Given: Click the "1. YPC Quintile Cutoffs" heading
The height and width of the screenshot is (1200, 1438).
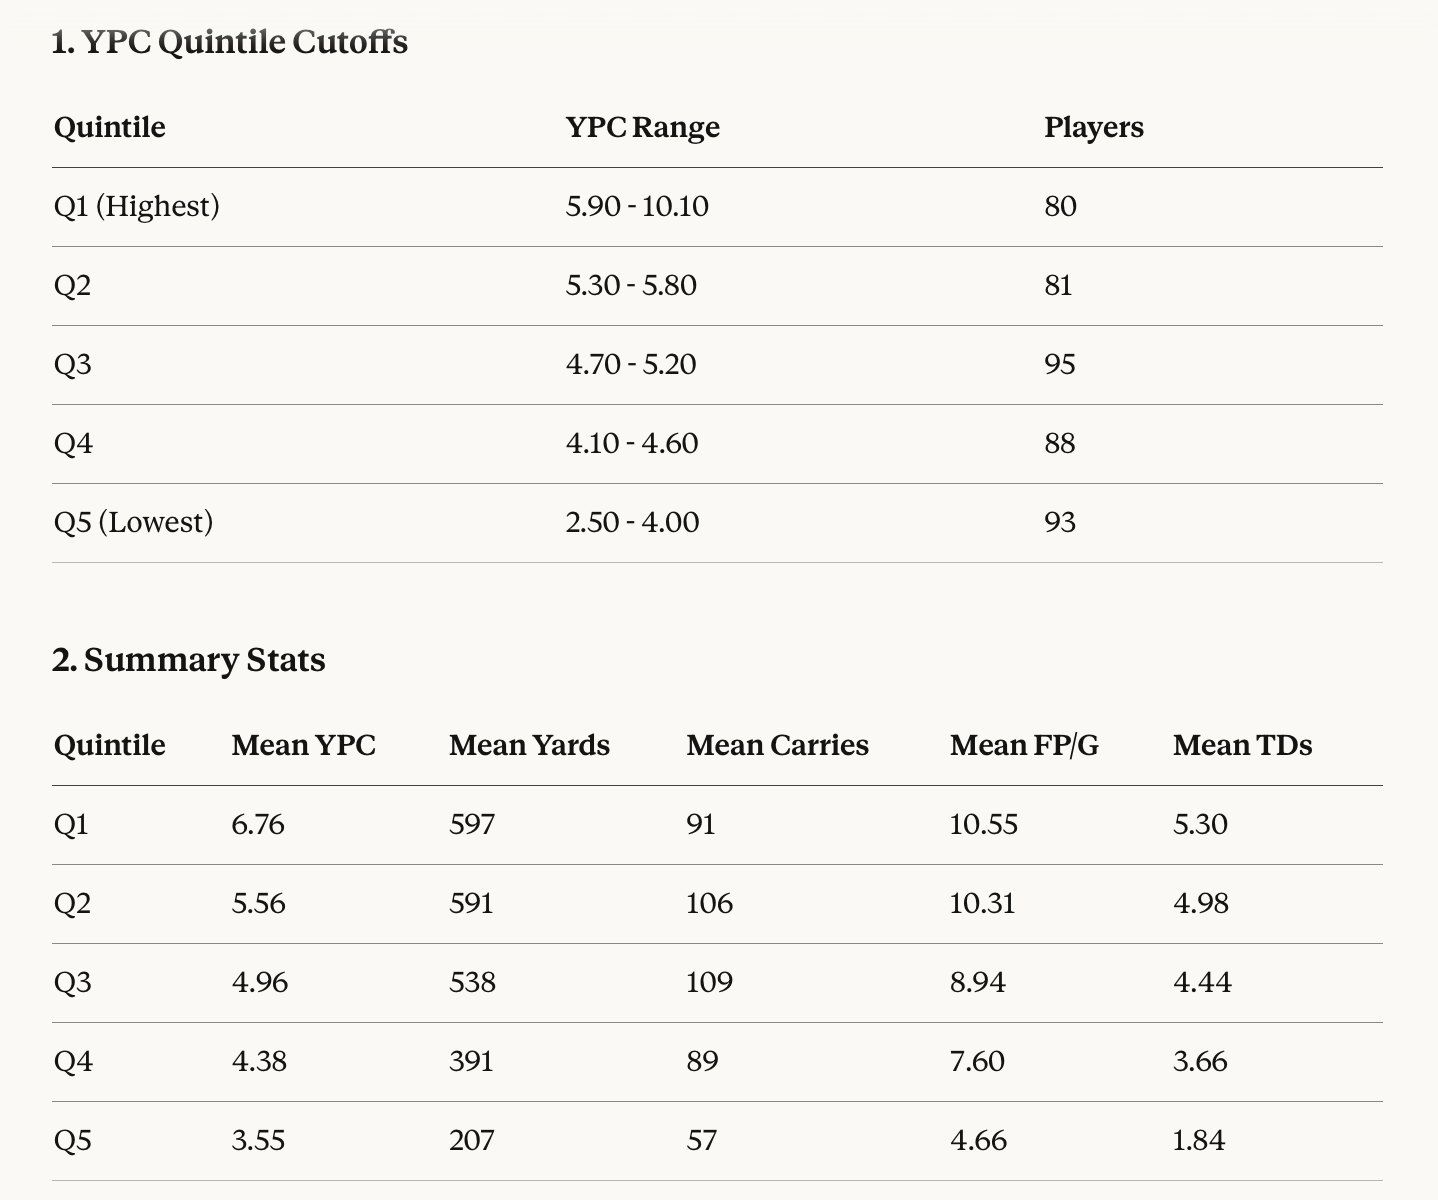Looking at the screenshot, I should click(x=230, y=43).
